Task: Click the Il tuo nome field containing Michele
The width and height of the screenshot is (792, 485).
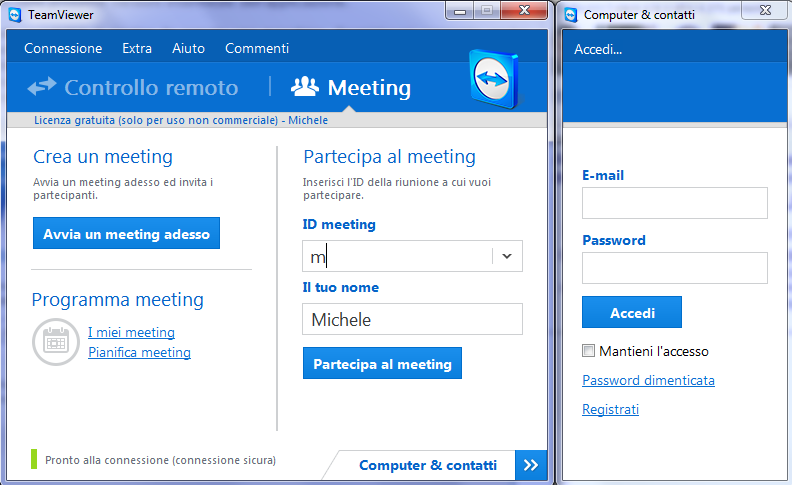Action: coord(412,319)
